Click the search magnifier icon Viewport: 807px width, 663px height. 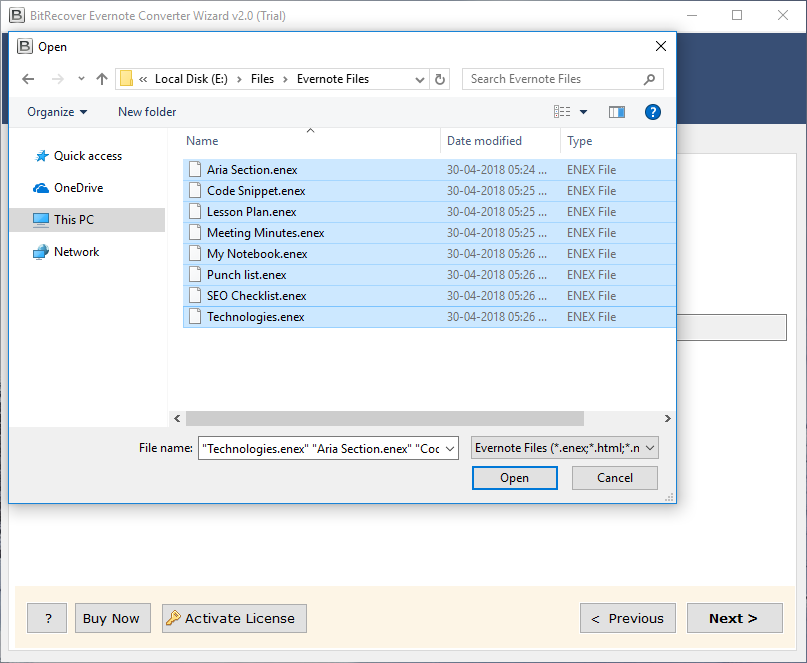pyautogui.click(x=650, y=79)
